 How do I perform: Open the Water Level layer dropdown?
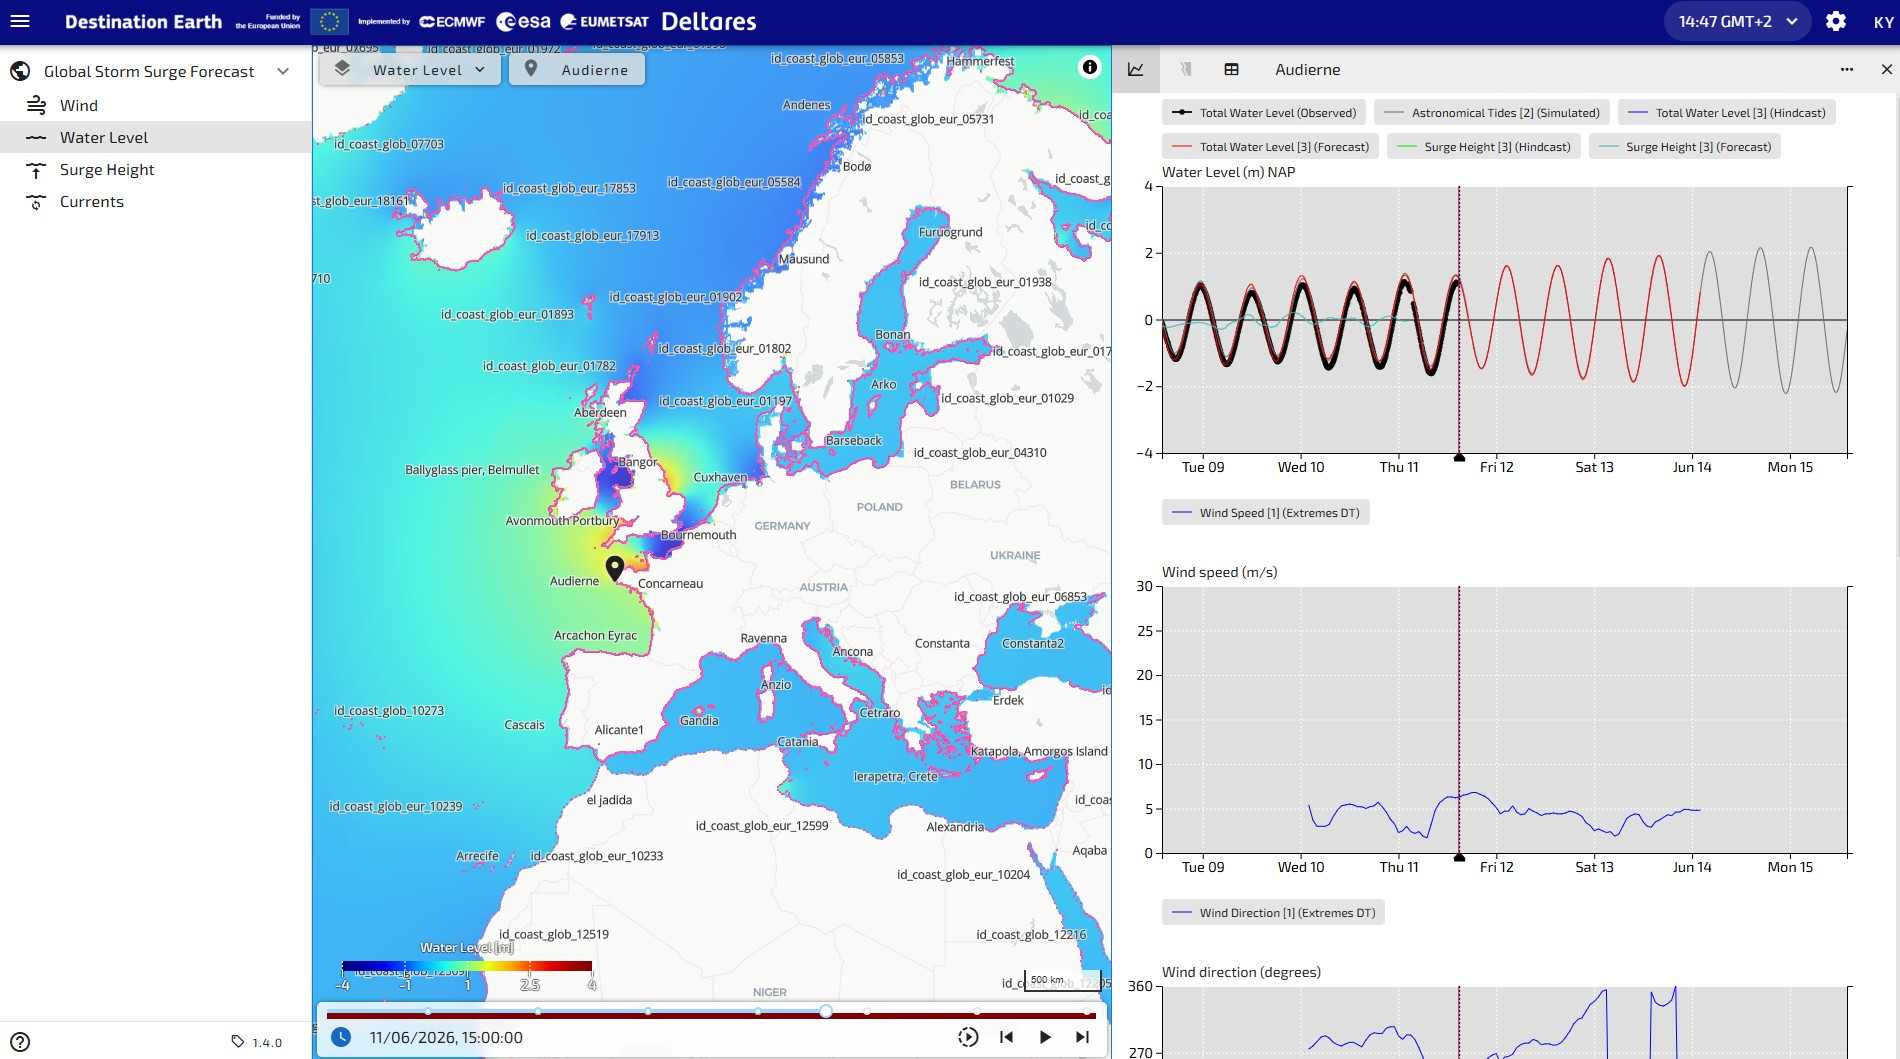(x=410, y=69)
